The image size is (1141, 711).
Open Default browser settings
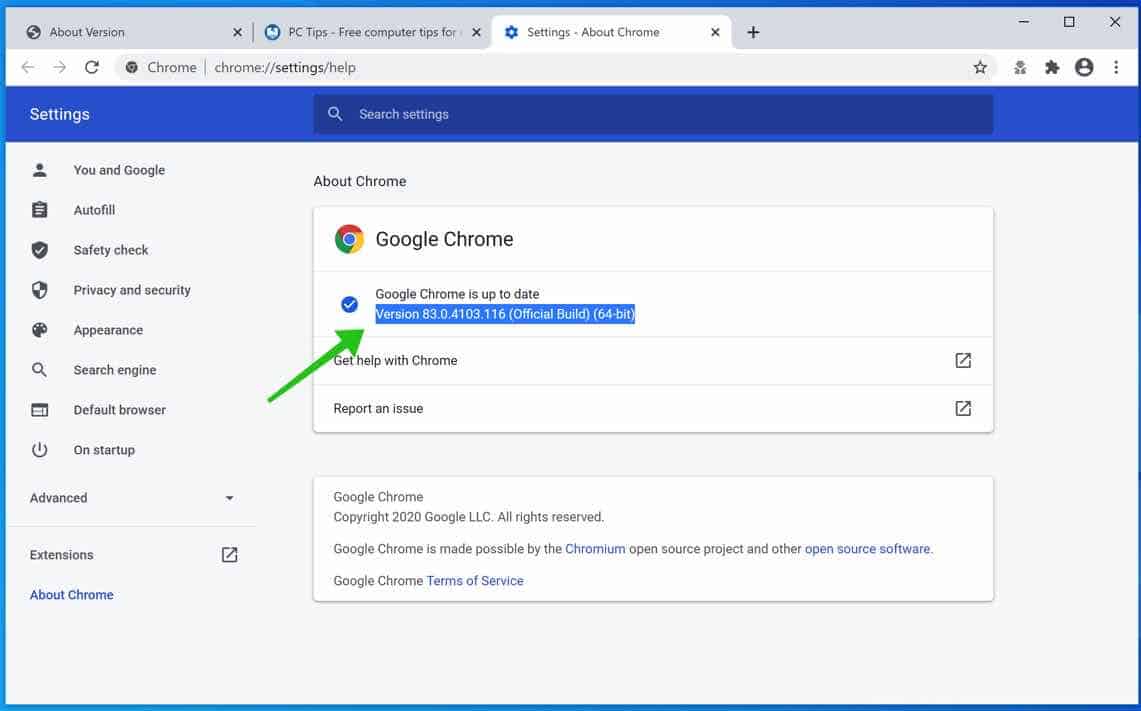[x=119, y=410]
